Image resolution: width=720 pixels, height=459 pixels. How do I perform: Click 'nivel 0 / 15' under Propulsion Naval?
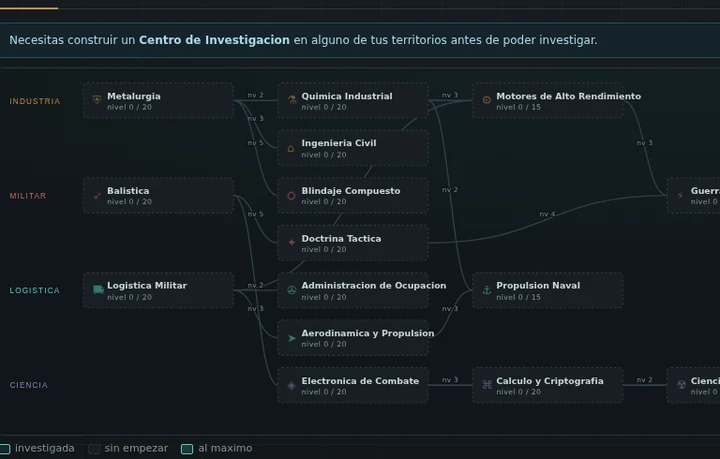point(518,297)
